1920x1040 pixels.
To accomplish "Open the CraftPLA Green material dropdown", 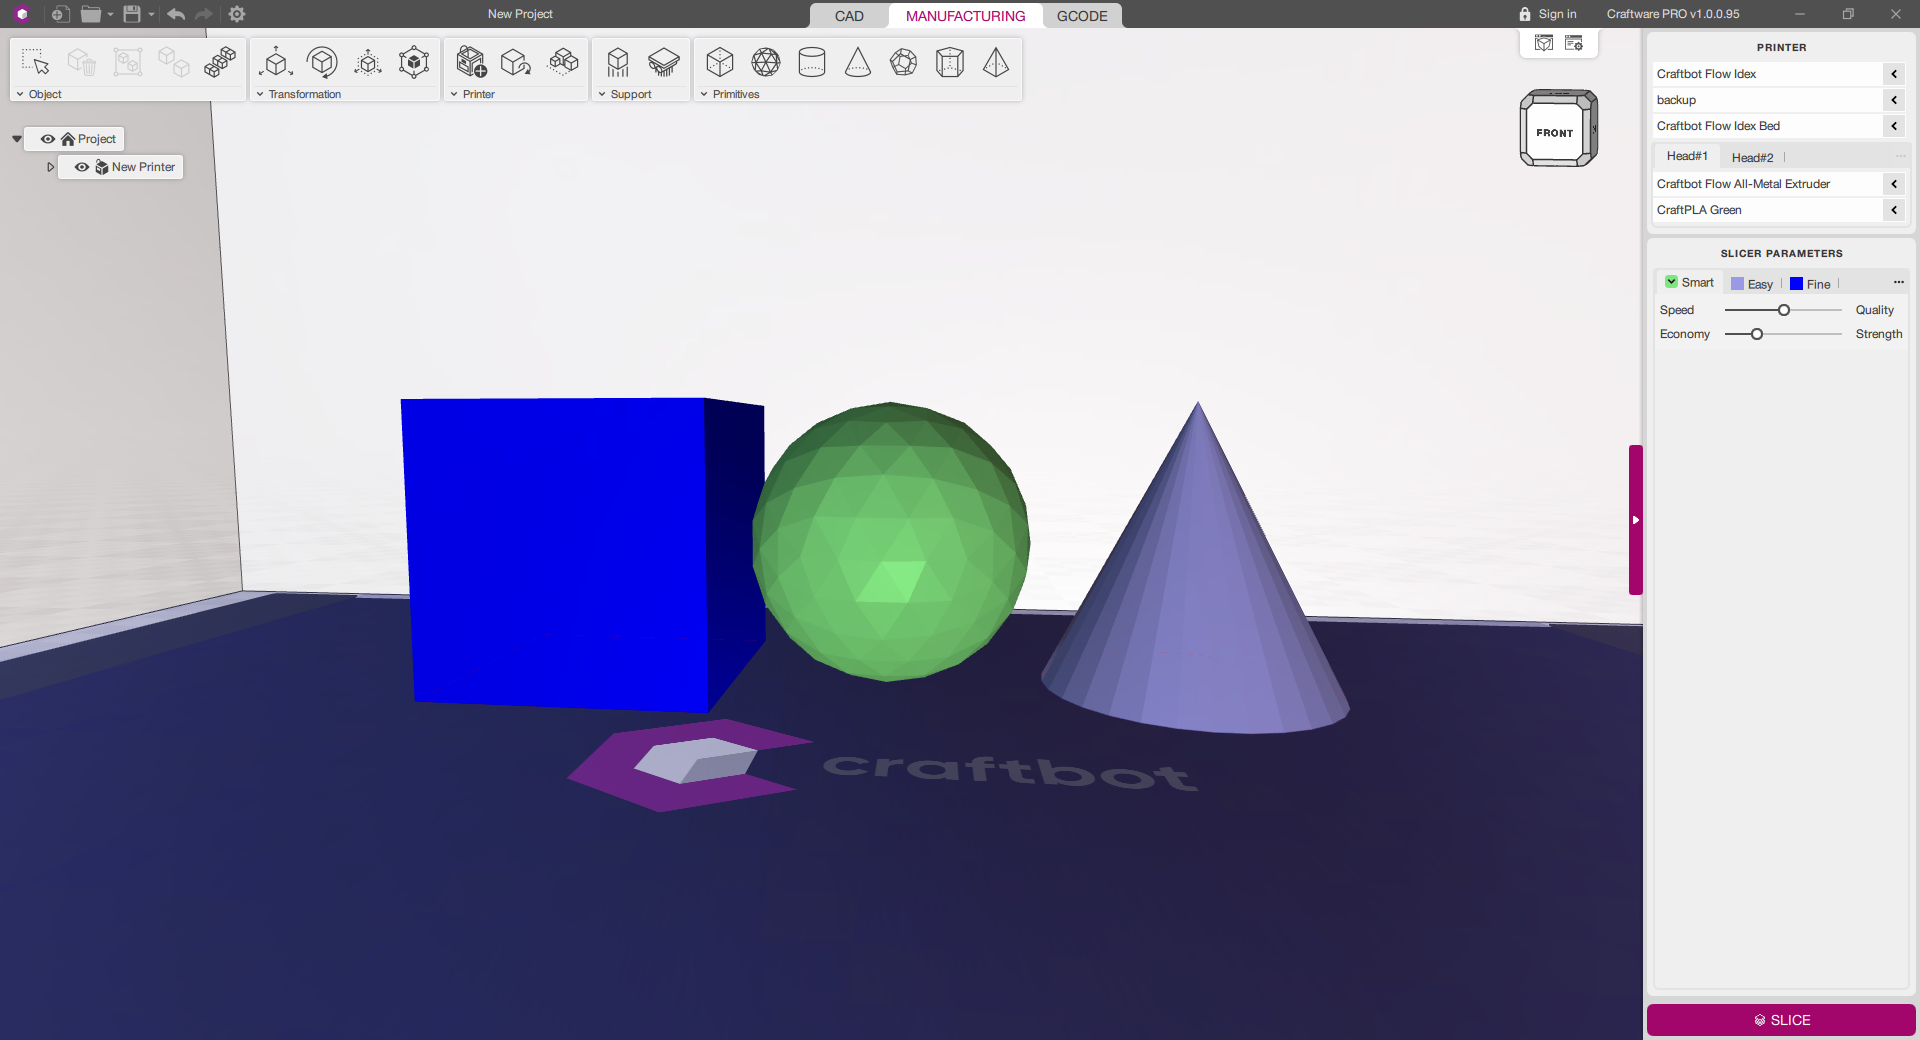I will coord(1894,210).
